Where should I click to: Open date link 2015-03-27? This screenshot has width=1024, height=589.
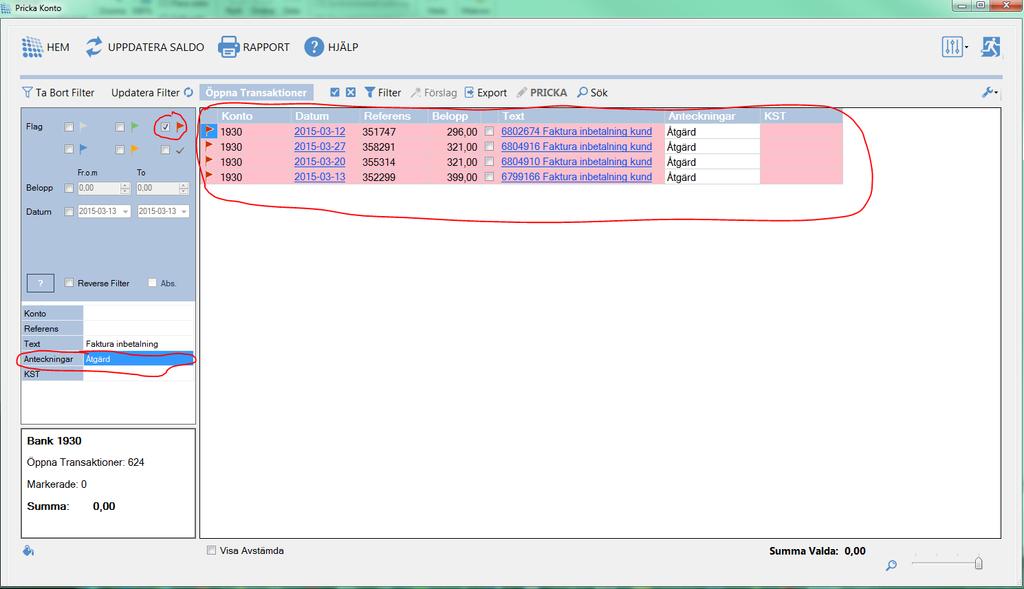point(319,146)
